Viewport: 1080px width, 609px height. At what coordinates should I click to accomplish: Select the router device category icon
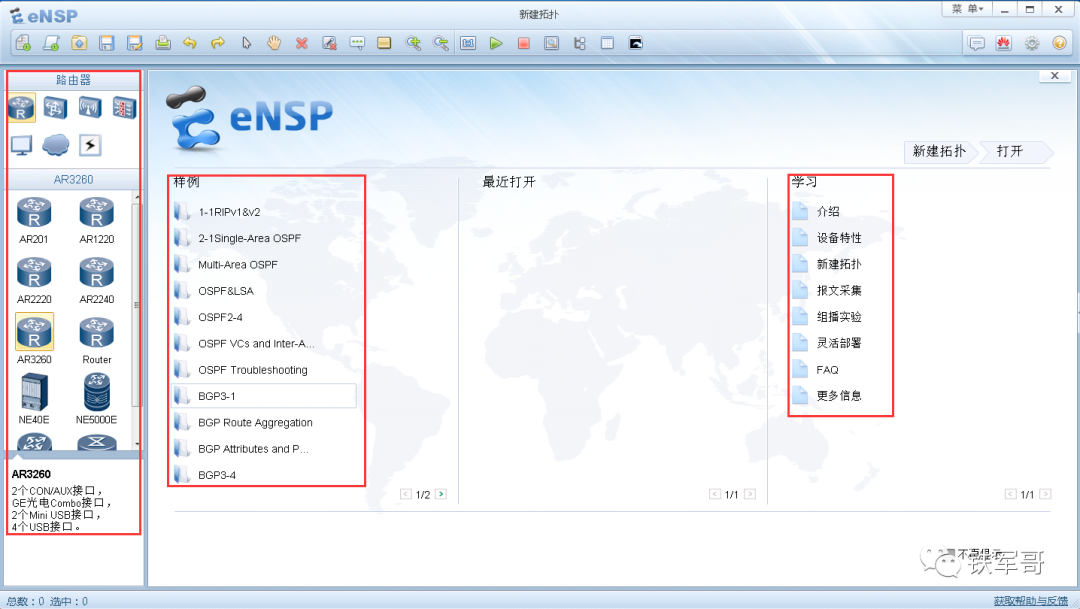[x=20, y=107]
